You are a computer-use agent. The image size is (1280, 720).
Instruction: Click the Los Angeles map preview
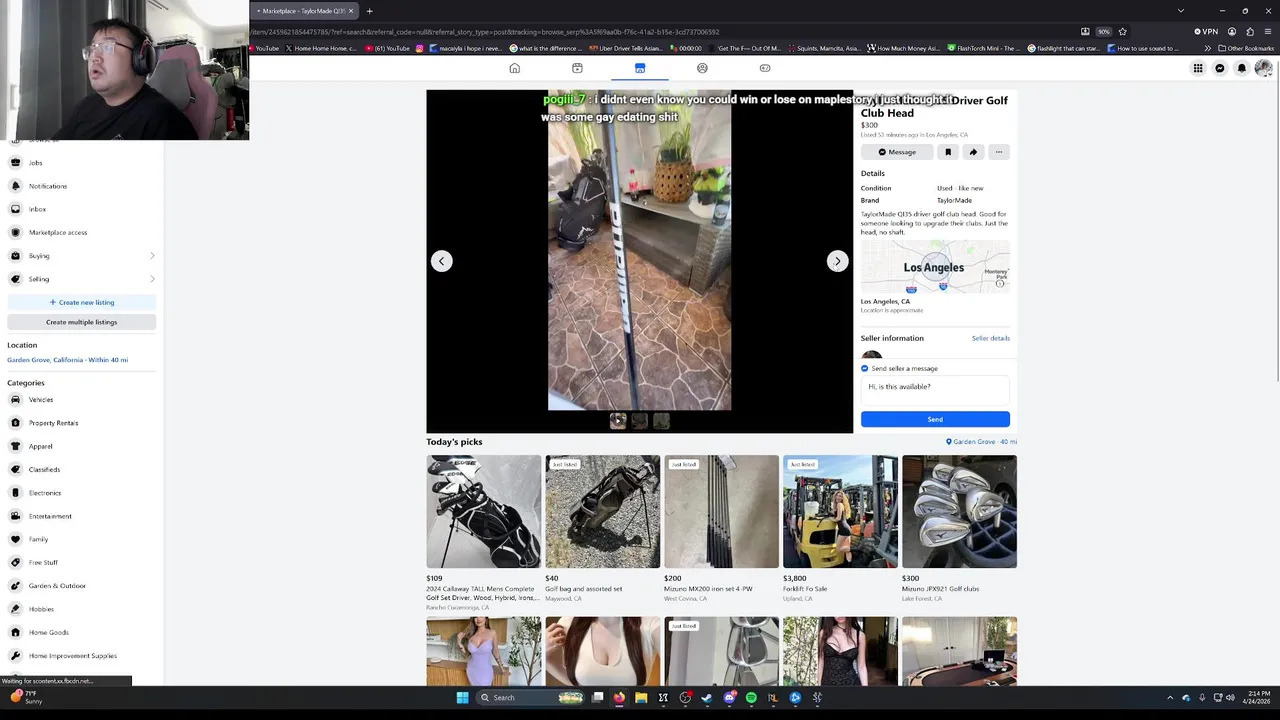click(935, 268)
